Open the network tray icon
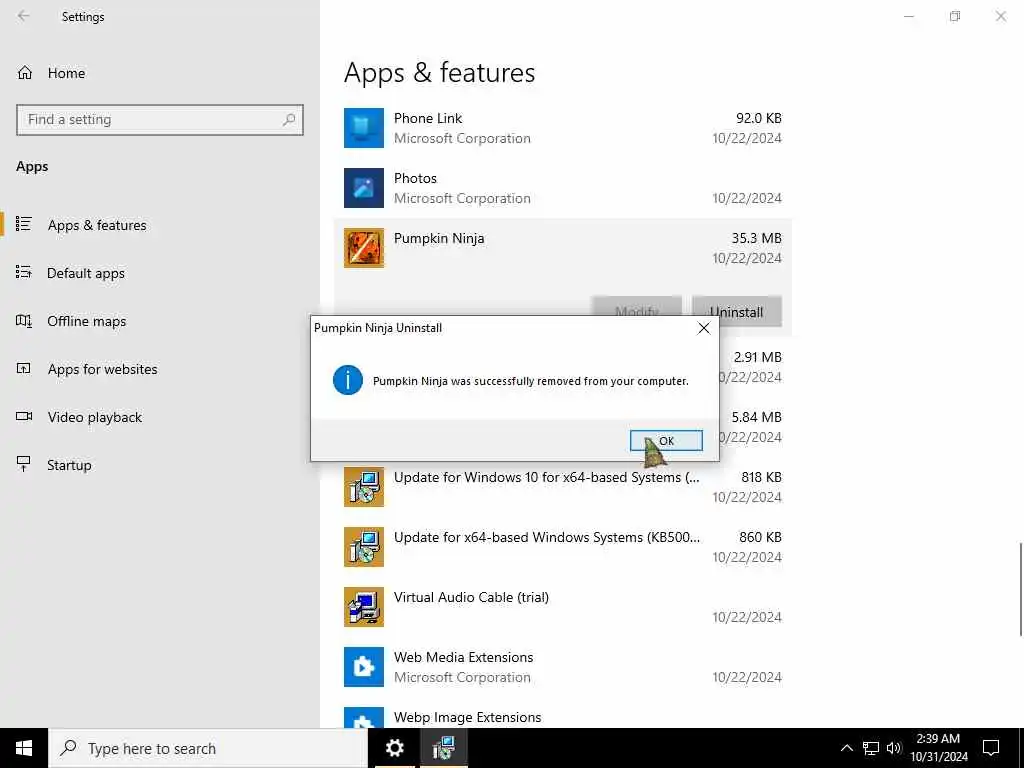This screenshot has width=1024, height=768. pyautogui.click(x=871, y=748)
